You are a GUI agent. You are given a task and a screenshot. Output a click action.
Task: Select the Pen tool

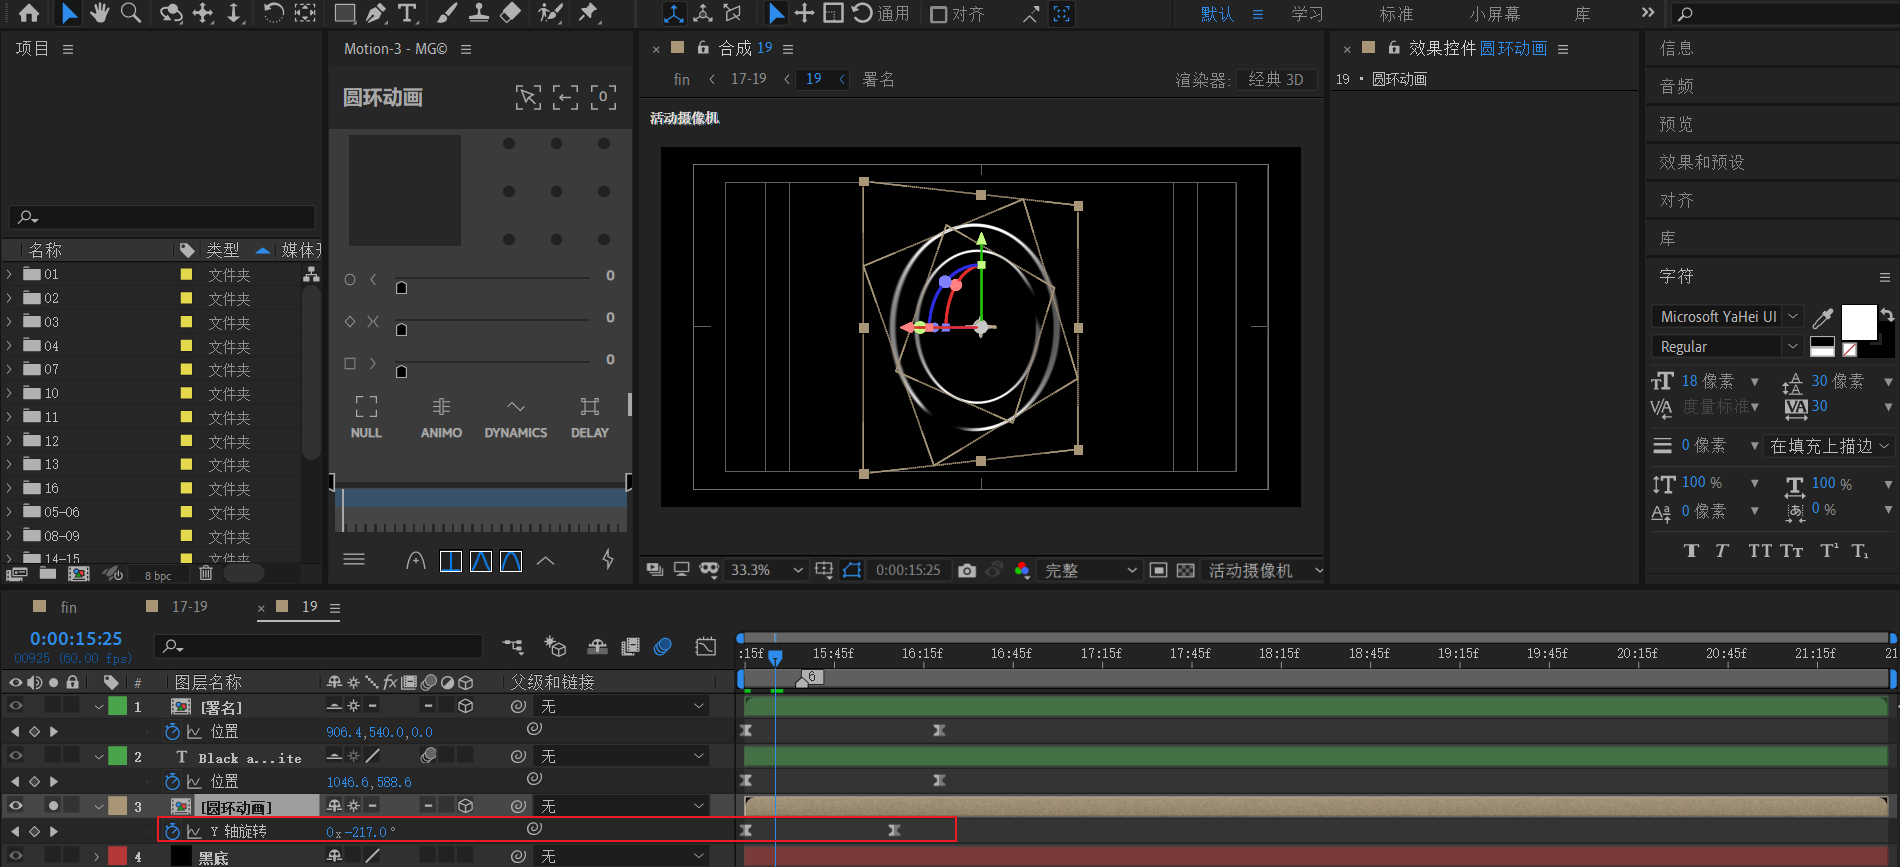[376, 13]
